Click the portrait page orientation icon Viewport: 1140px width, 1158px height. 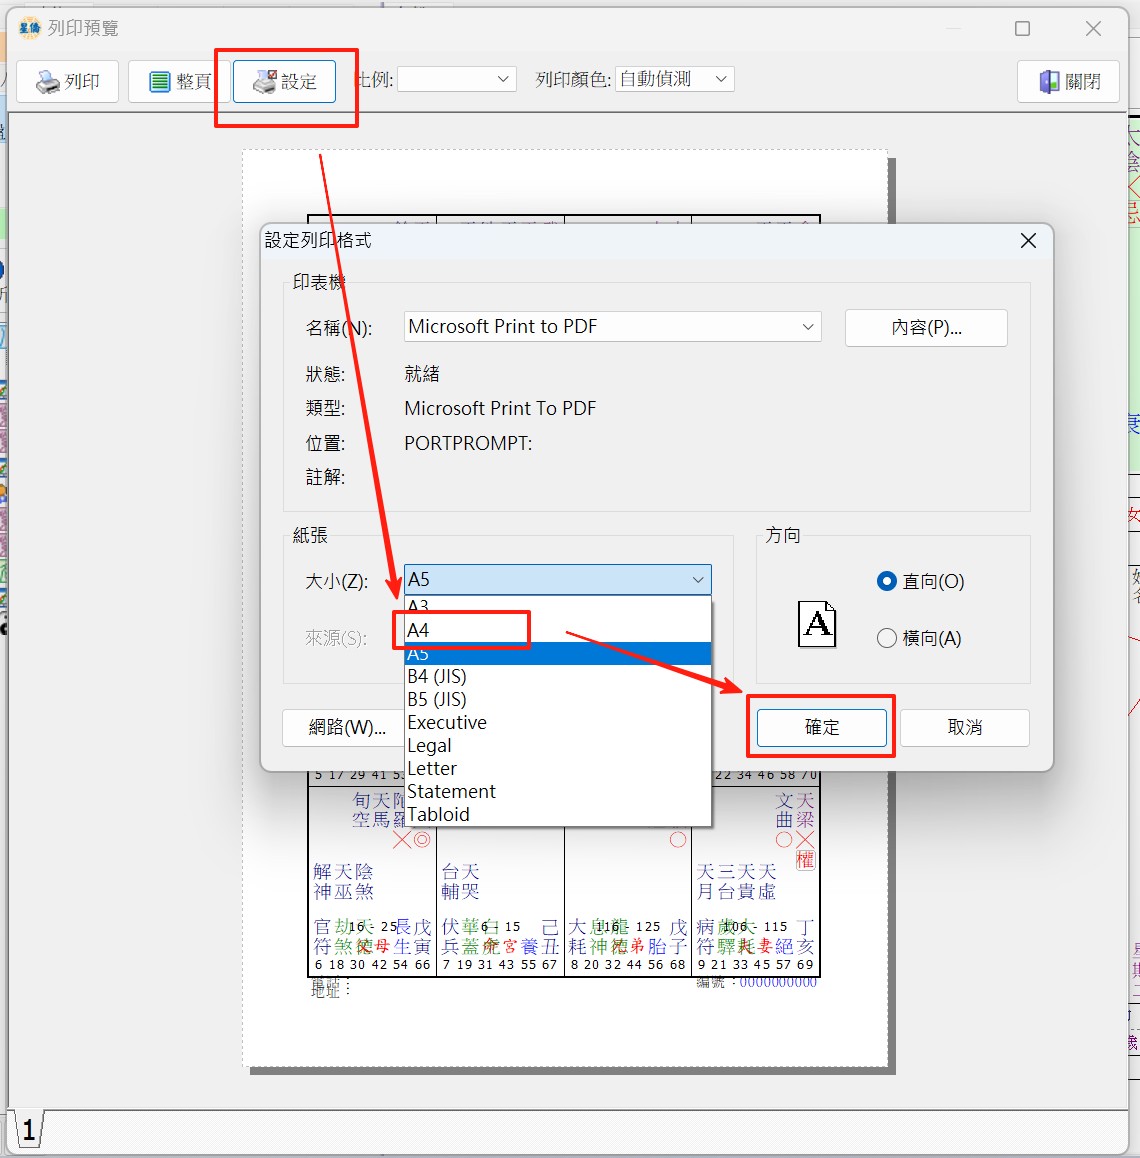(817, 624)
